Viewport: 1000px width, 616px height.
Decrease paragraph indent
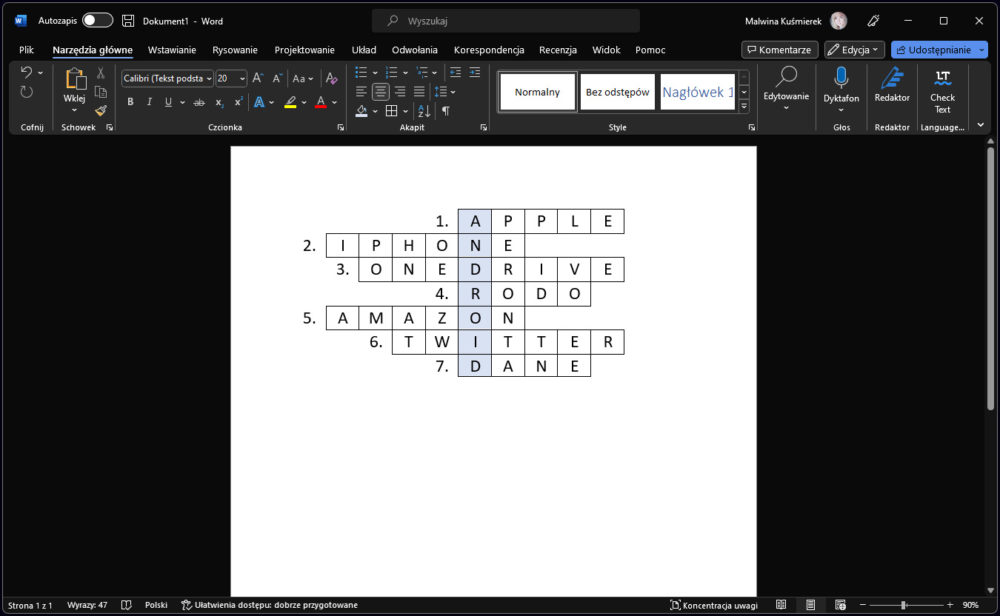coord(455,73)
